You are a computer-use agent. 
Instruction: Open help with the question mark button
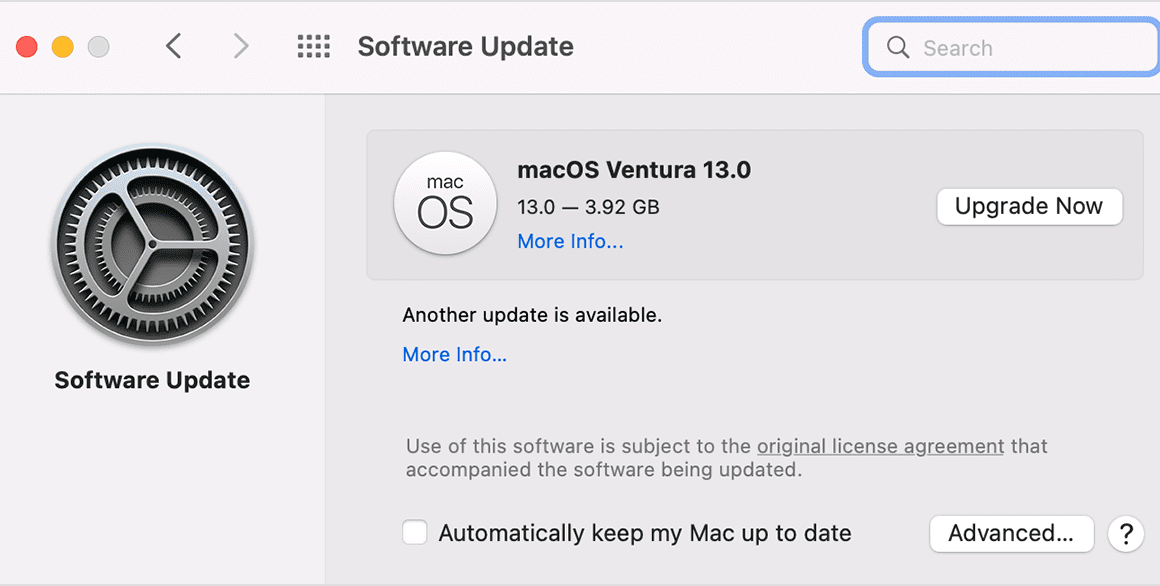tap(1126, 533)
